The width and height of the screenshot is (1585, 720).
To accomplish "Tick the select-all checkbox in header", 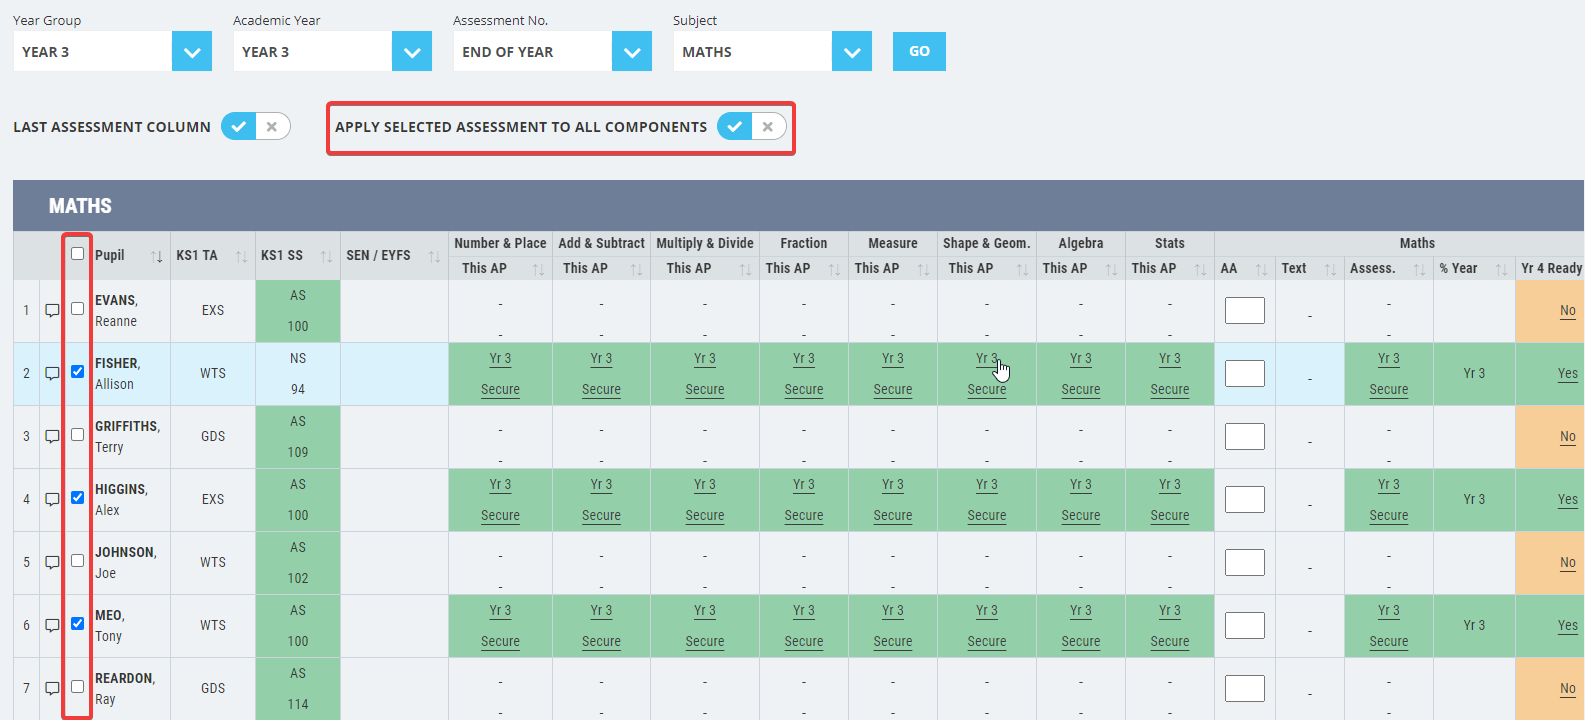I will [77, 254].
